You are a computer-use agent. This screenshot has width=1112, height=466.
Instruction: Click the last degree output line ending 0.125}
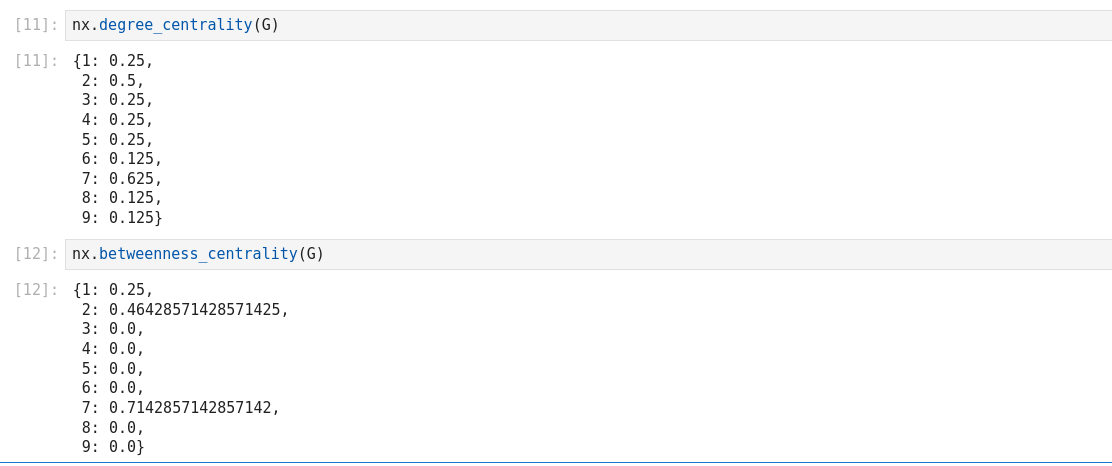(122, 218)
